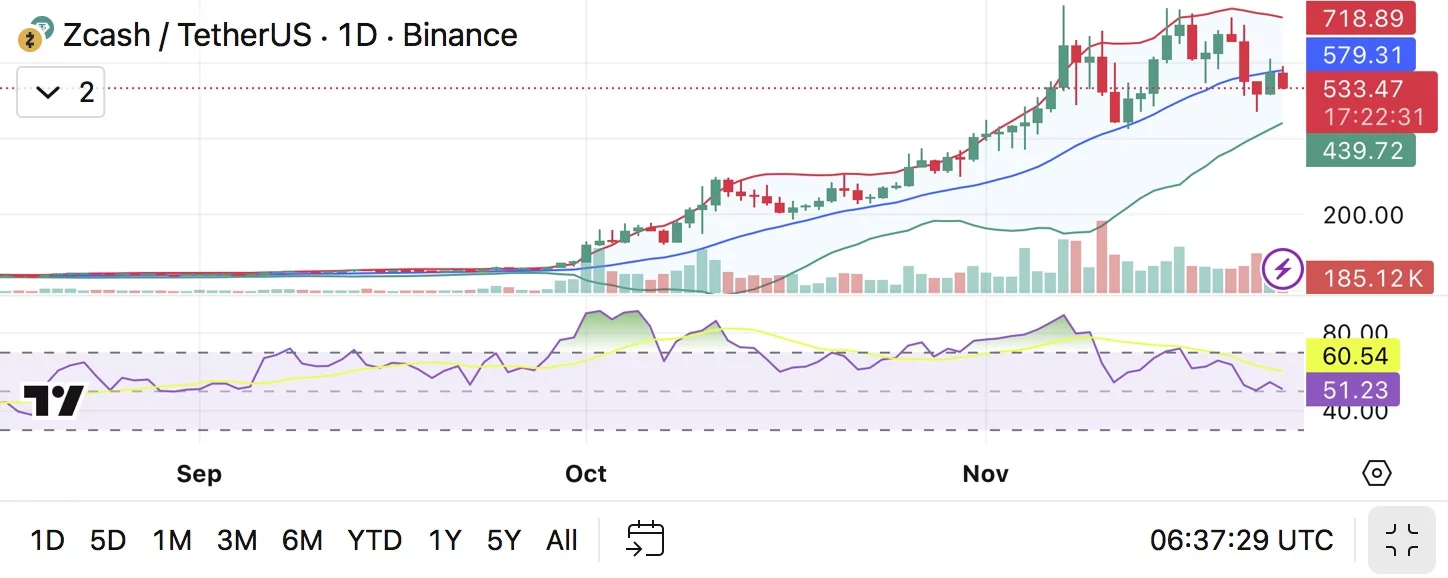This screenshot has height=578, width=1448.
Task: Switch to the YTD timeframe tab
Action: (x=374, y=540)
